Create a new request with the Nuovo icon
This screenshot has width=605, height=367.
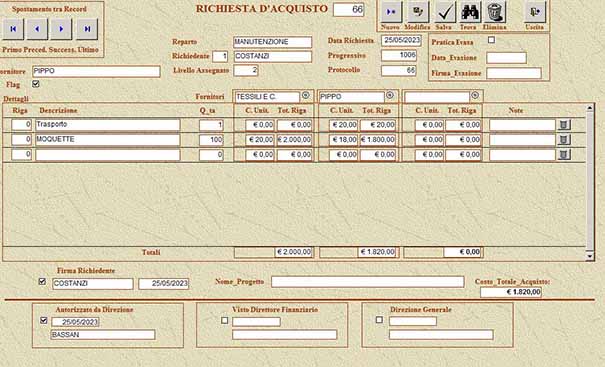coord(391,12)
